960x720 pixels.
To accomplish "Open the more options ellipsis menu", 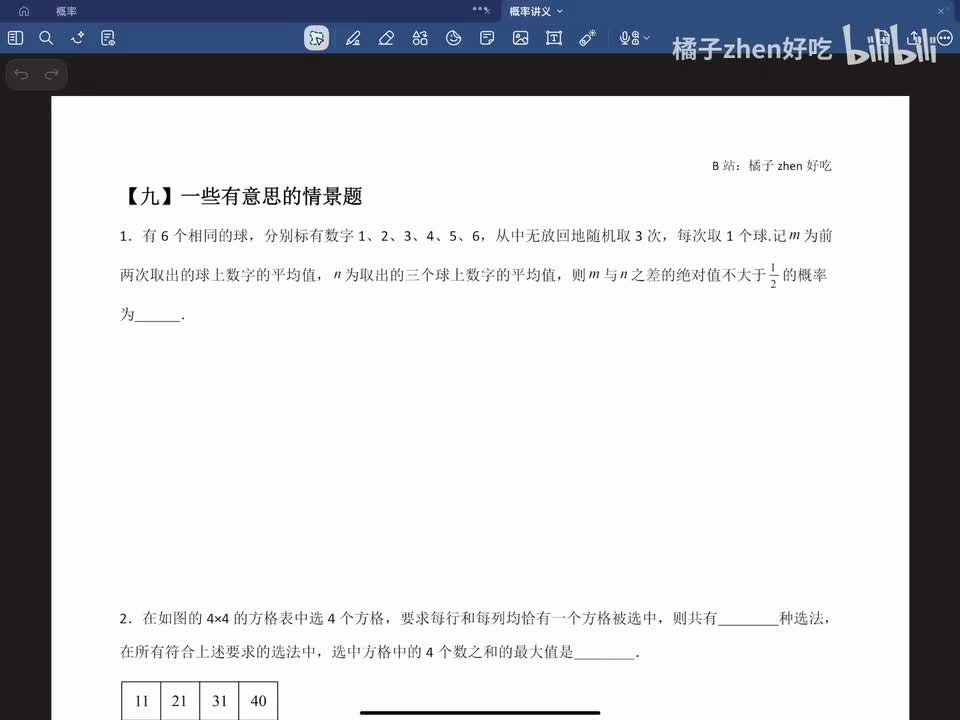I will [x=945, y=38].
